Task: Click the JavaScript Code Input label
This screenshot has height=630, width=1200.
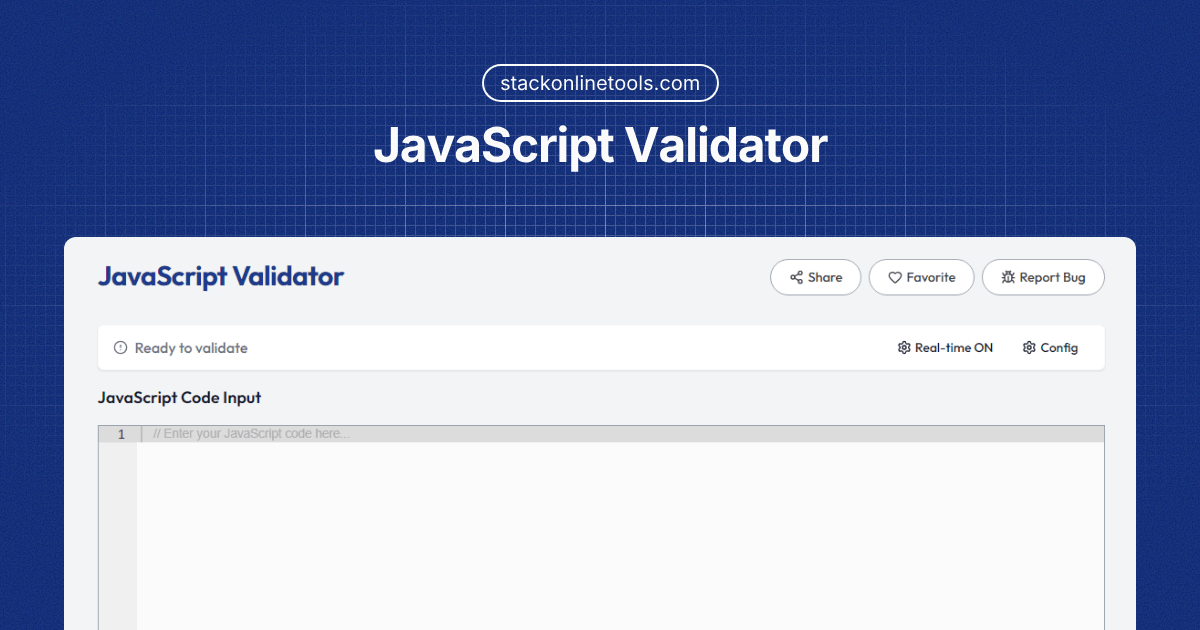Action: coord(179,398)
